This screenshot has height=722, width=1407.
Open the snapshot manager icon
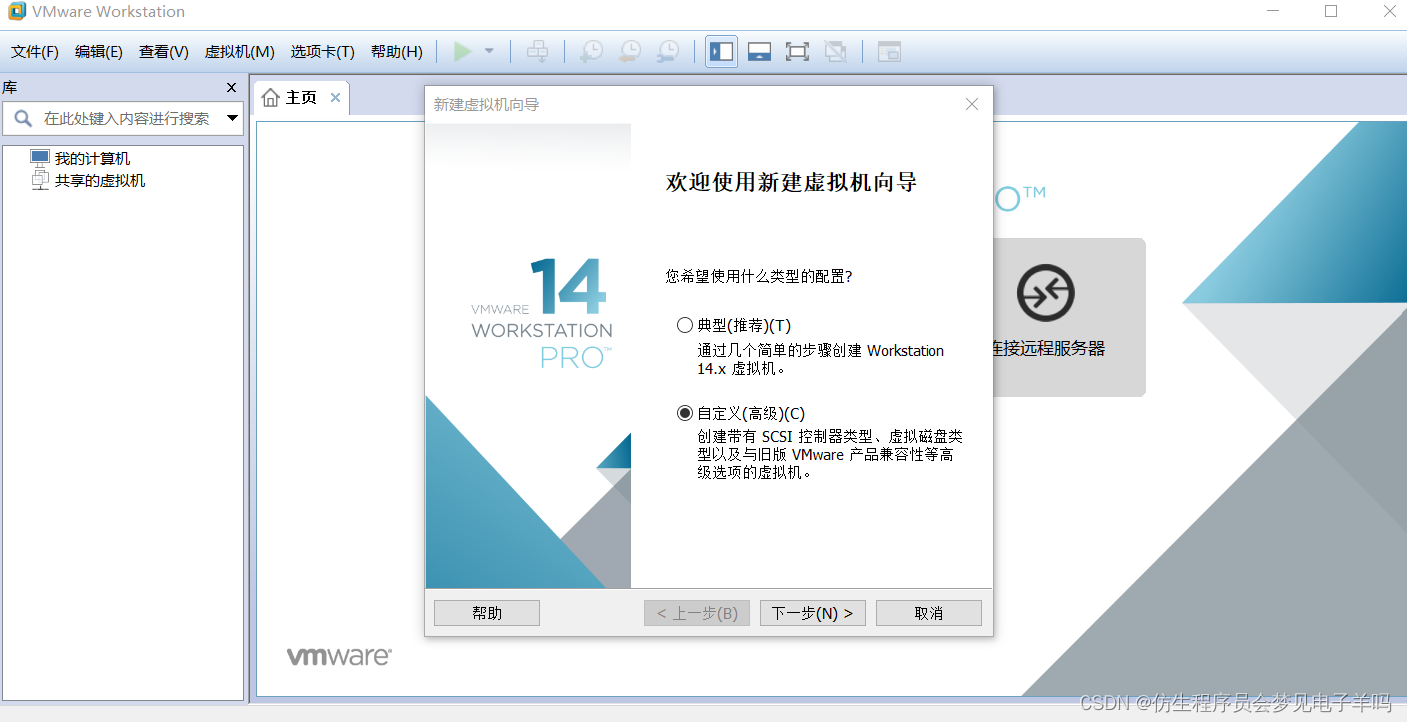[x=668, y=51]
